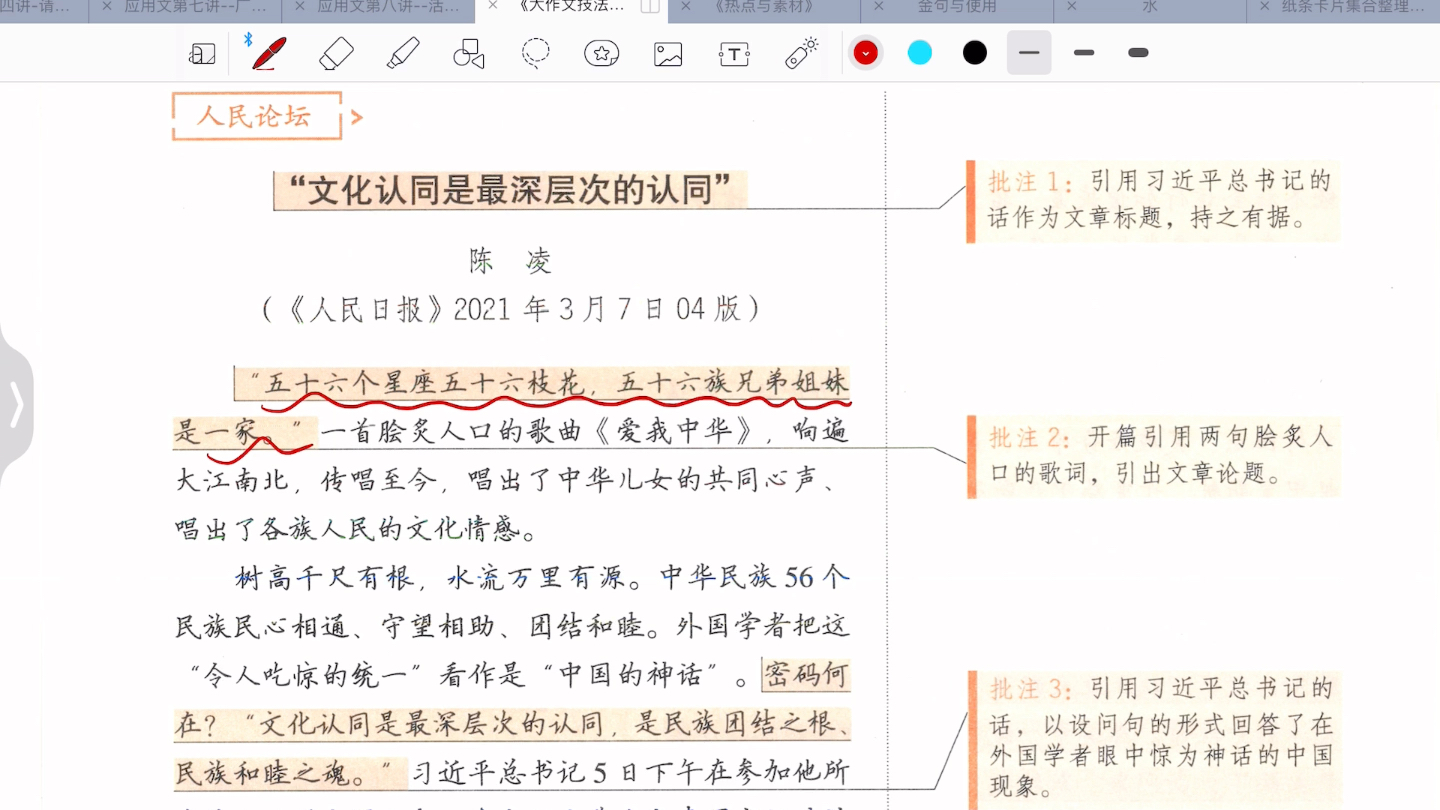Click the Bluetooth stylus indicator

pos(248,40)
